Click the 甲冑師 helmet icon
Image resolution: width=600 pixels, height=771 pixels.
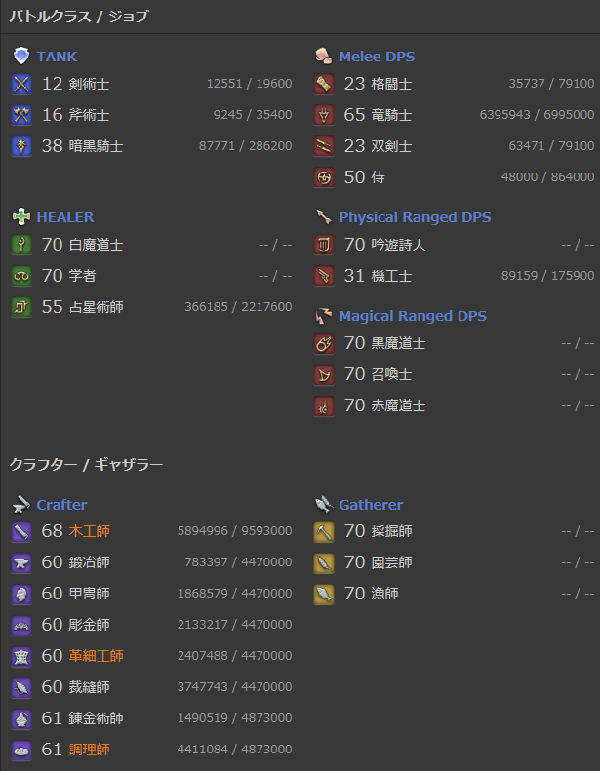21,593
